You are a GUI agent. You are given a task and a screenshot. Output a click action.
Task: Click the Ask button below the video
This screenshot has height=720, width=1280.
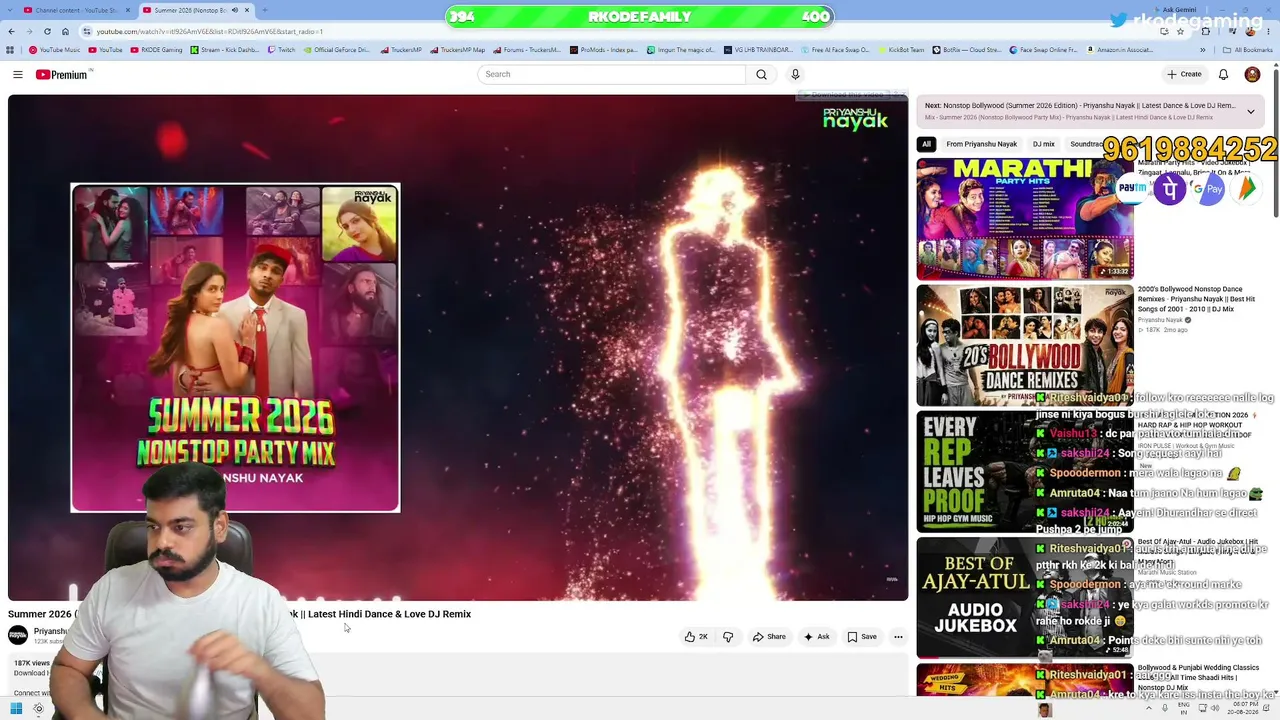tap(816, 637)
